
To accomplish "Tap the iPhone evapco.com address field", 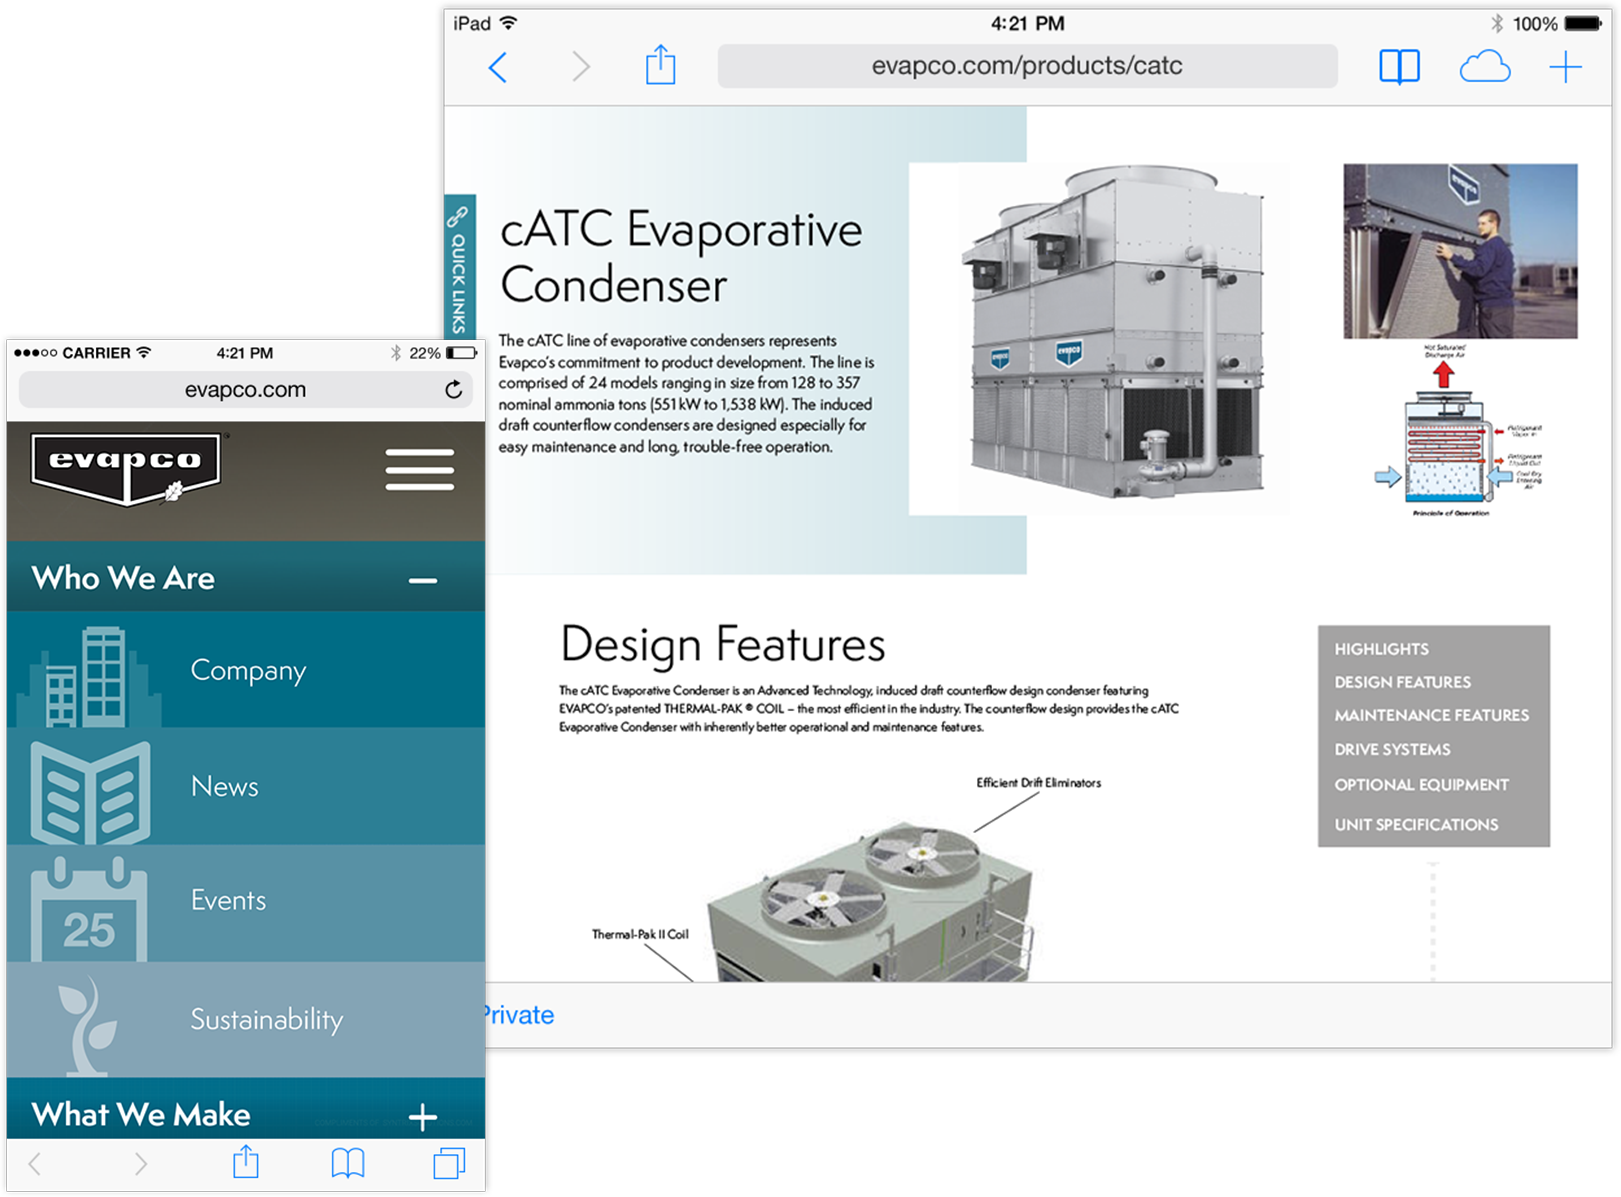I will [246, 390].
